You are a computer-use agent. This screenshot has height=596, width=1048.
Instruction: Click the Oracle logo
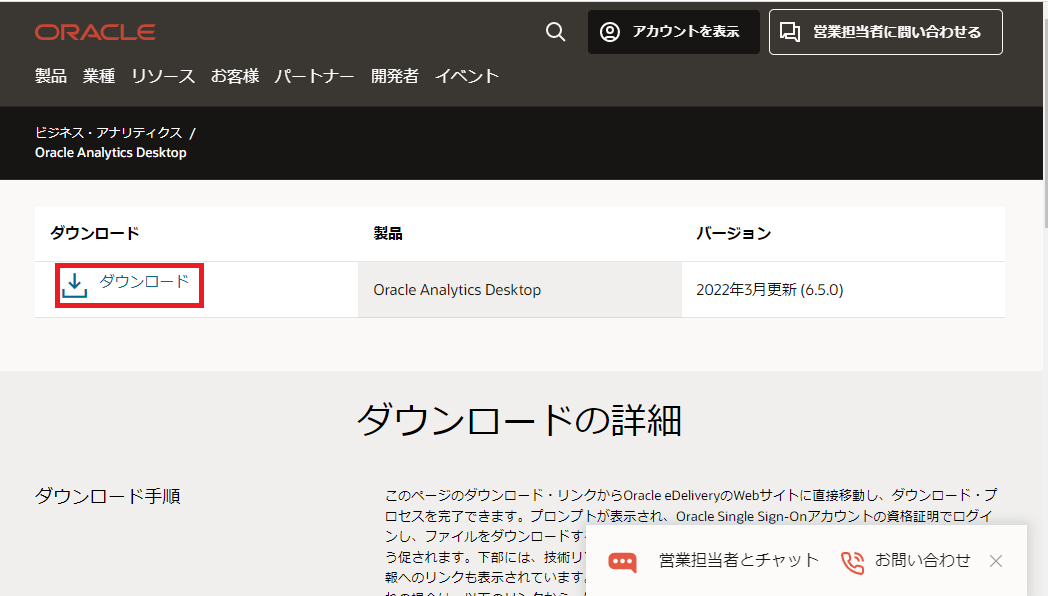(x=95, y=31)
